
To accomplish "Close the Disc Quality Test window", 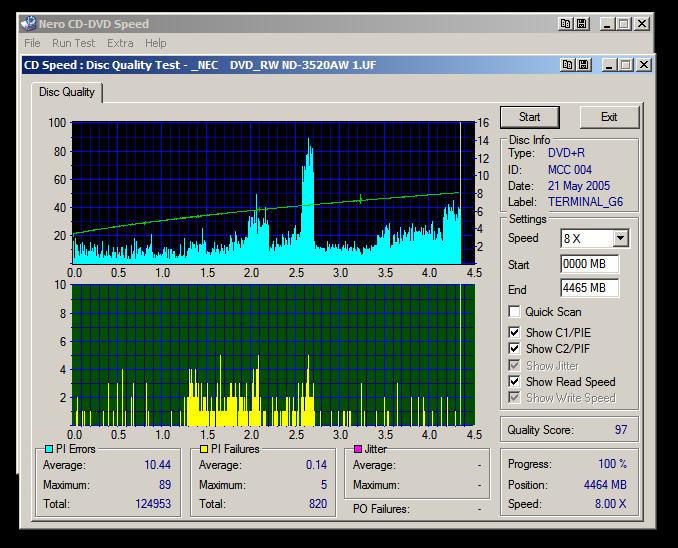I will click(x=644, y=65).
